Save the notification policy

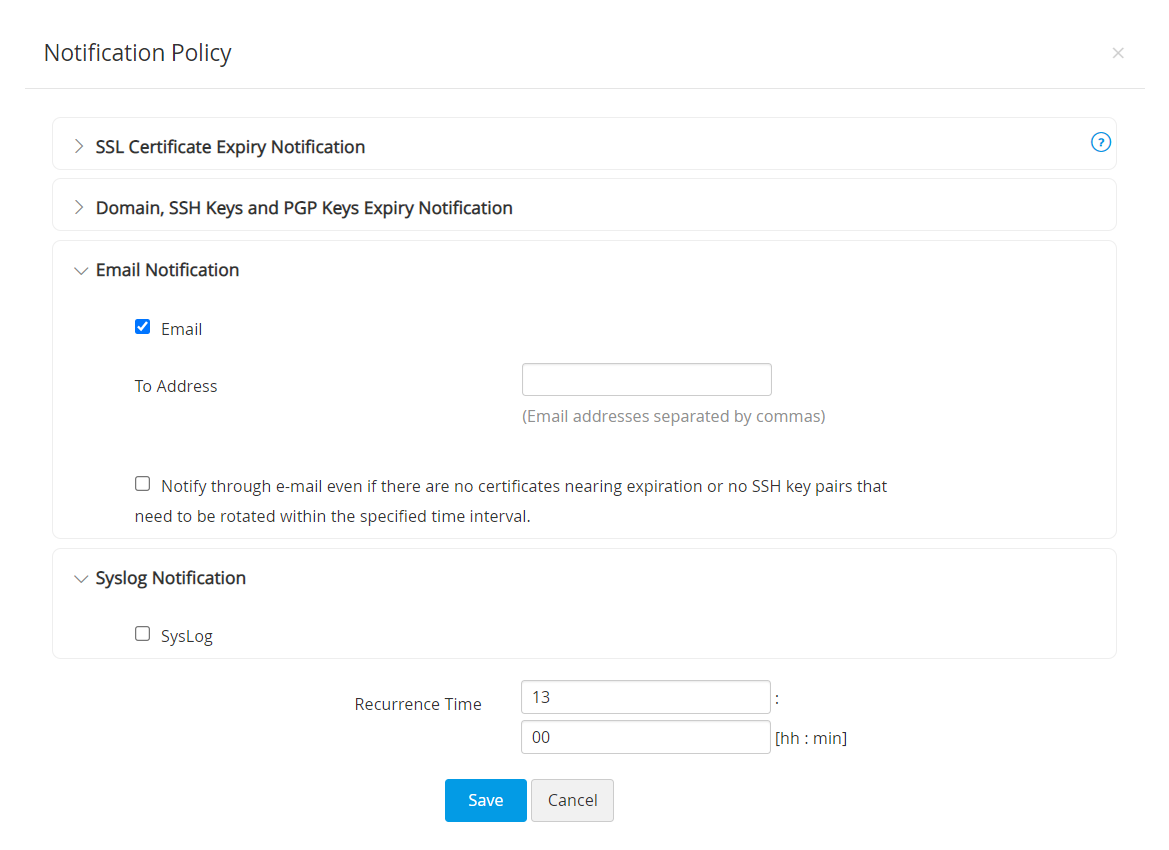[x=485, y=800]
